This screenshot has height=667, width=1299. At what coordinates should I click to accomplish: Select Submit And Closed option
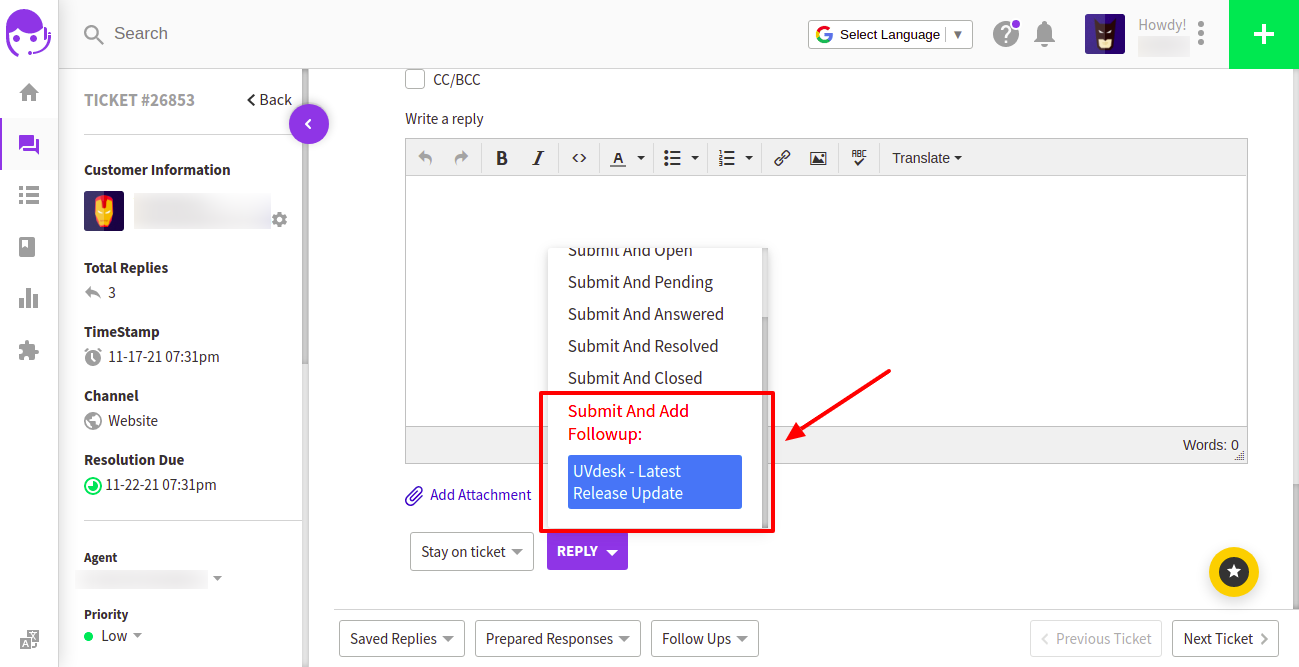[635, 378]
